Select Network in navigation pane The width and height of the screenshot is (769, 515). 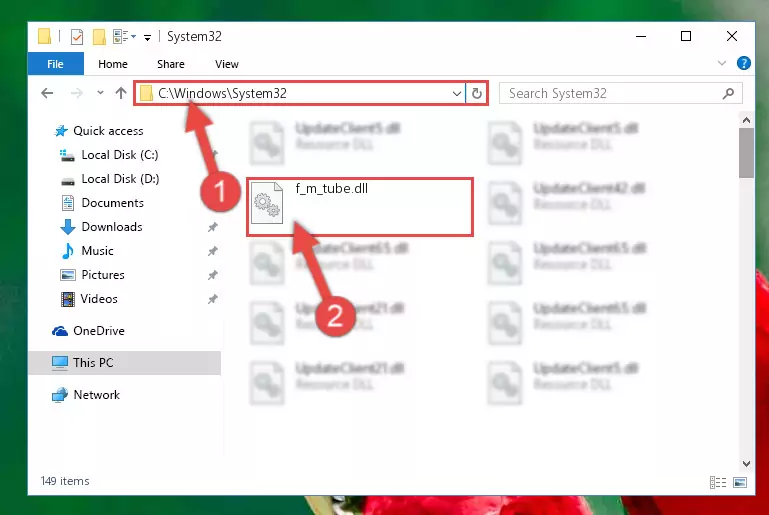pos(97,395)
